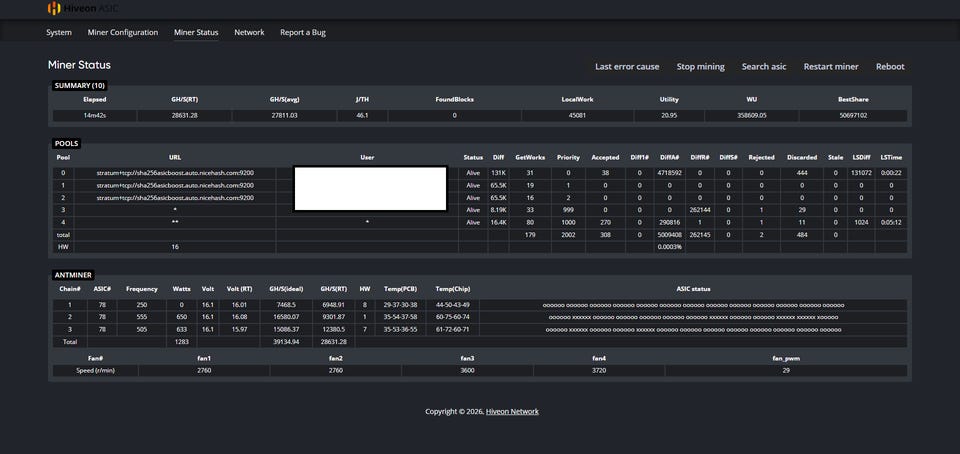Click chain 1 Frequency value 250
The width and height of the screenshot is (960, 454).
click(141, 305)
